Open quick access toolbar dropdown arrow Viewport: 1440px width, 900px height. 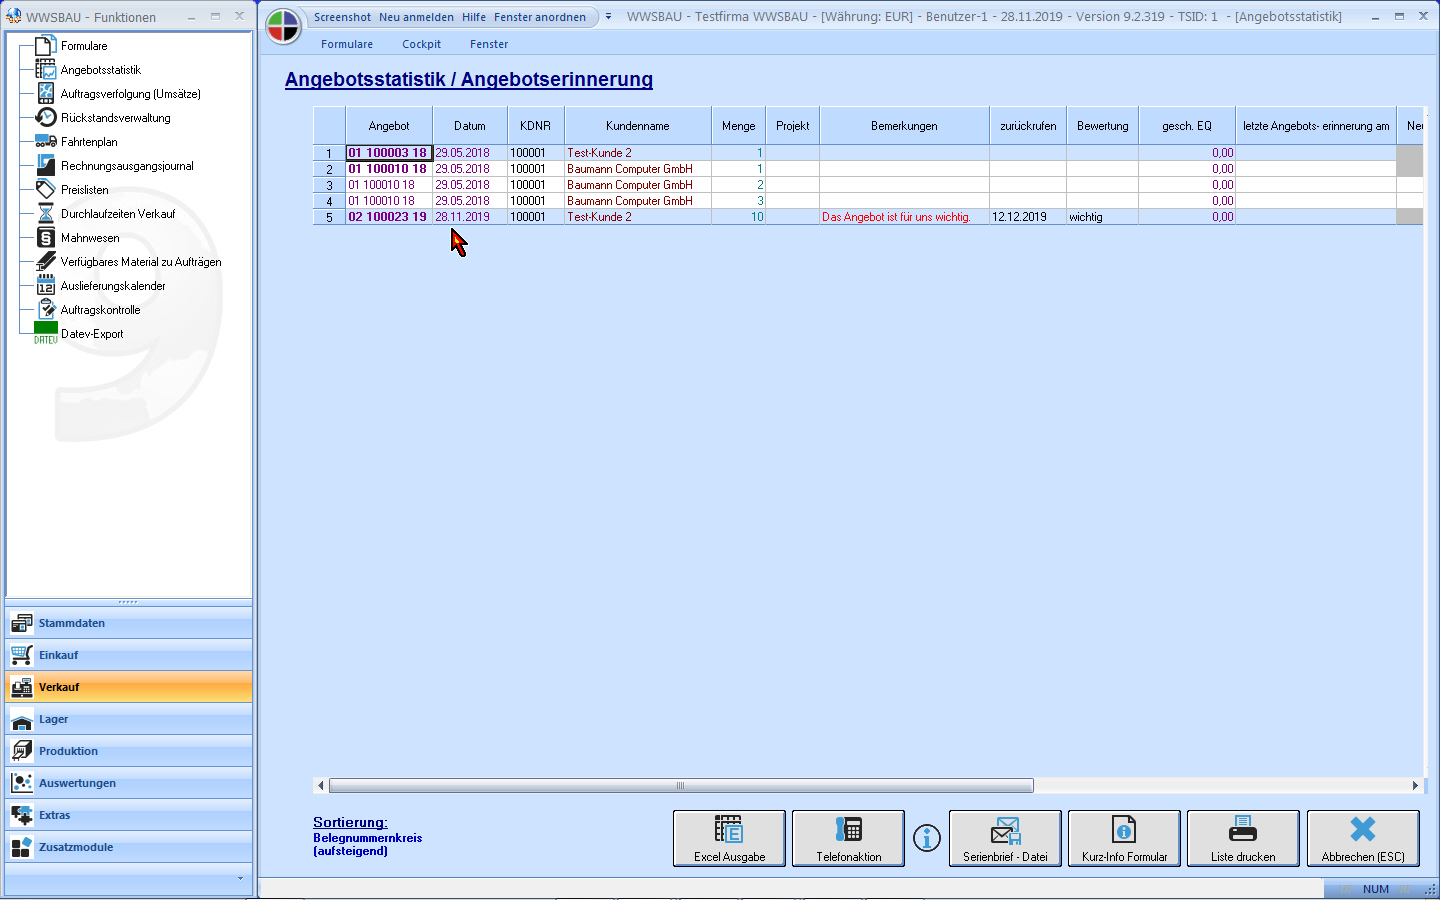(608, 17)
